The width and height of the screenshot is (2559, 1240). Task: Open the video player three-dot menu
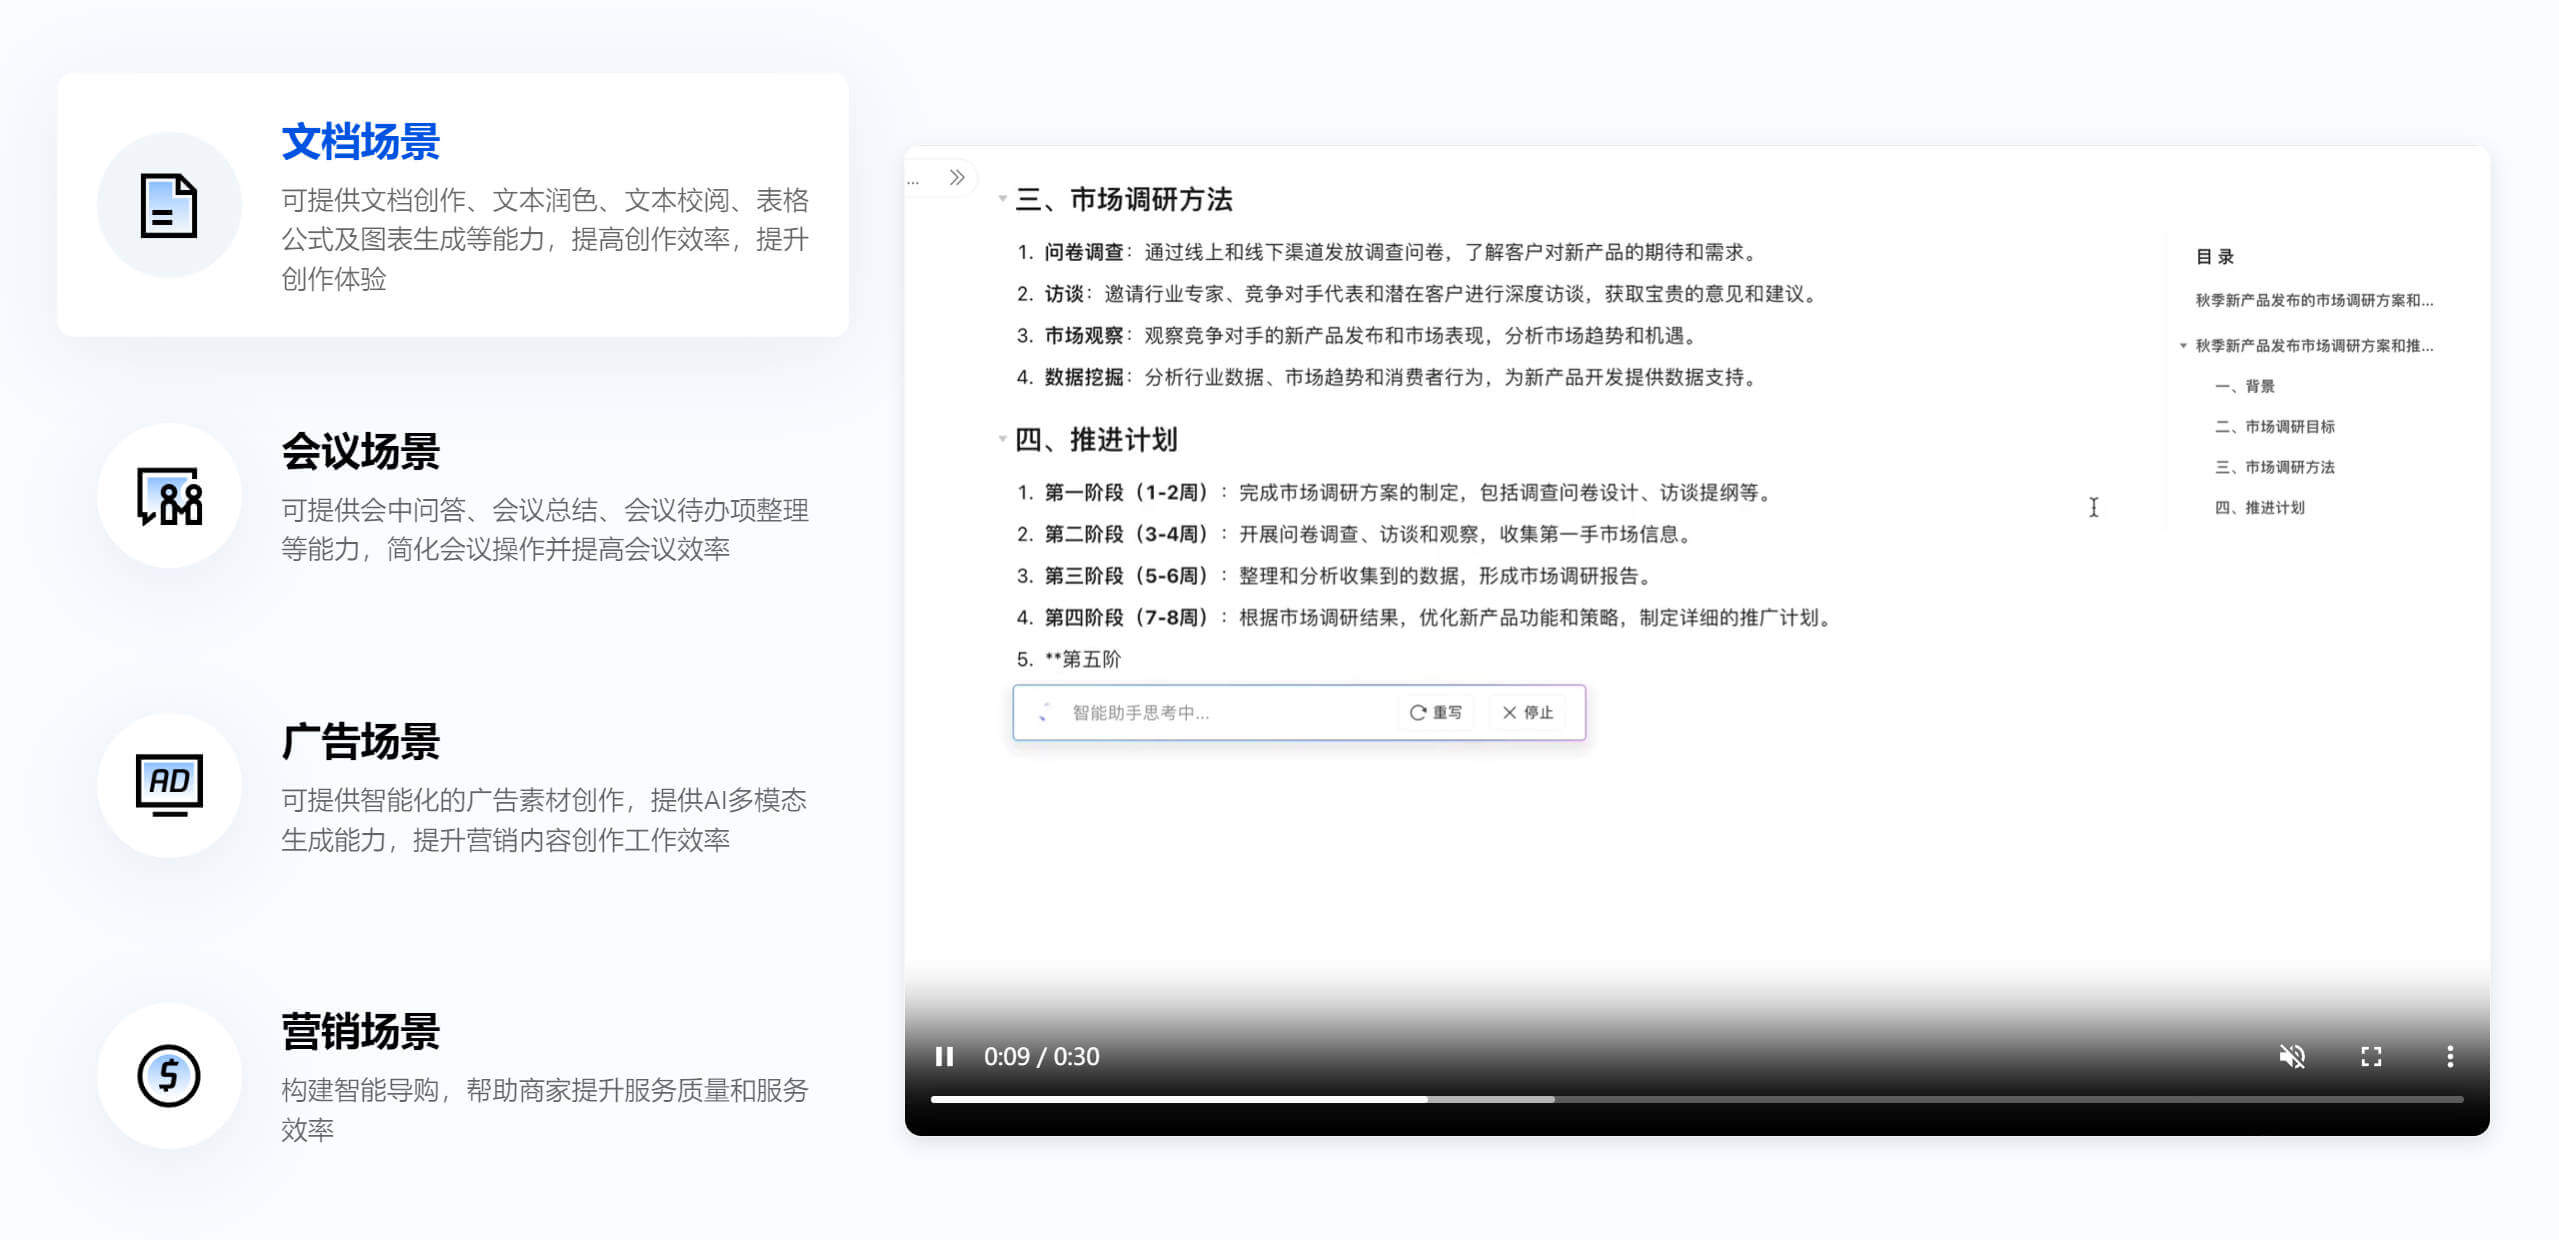2449,1056
